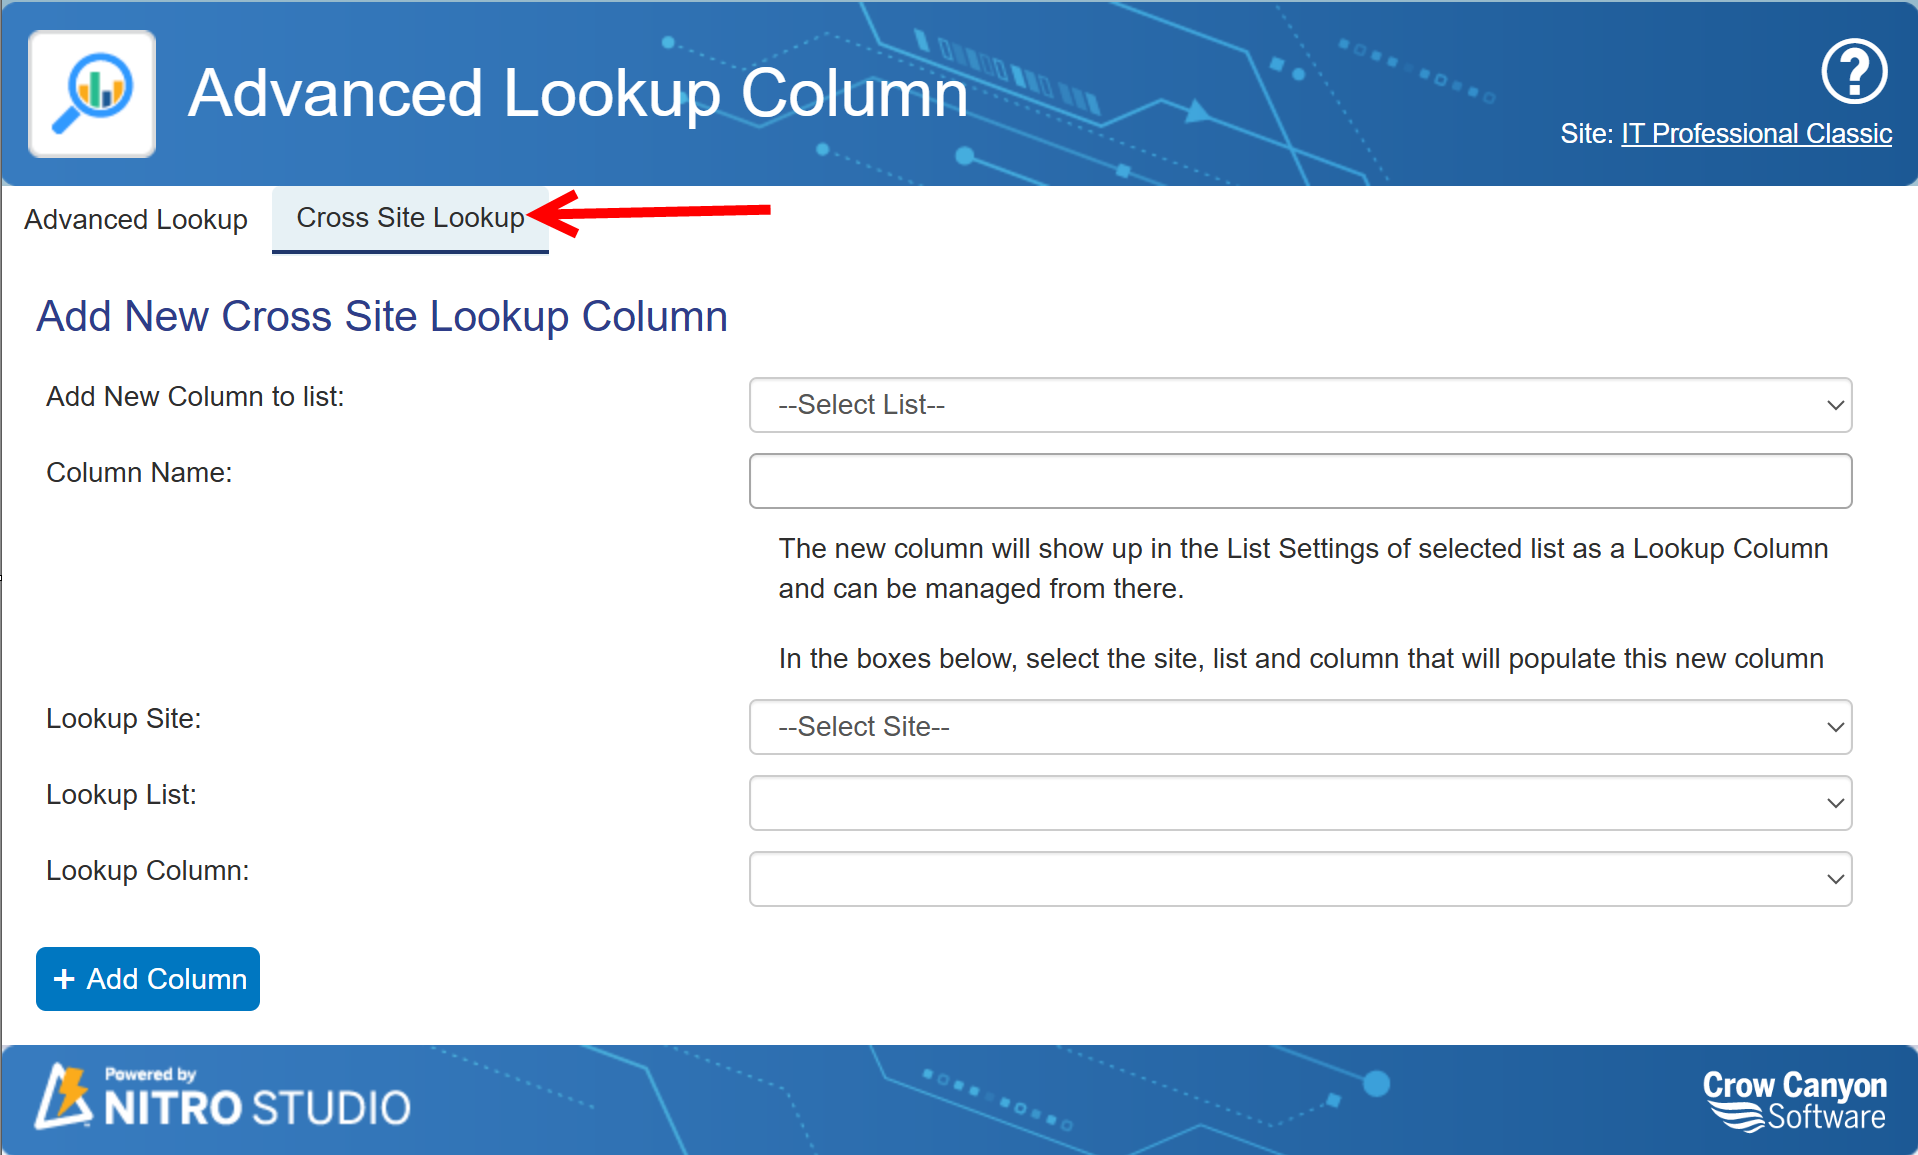Open the help question mark icon
The width and height of the screenshot is (1918, 1155).
(x=1853, y=71)
